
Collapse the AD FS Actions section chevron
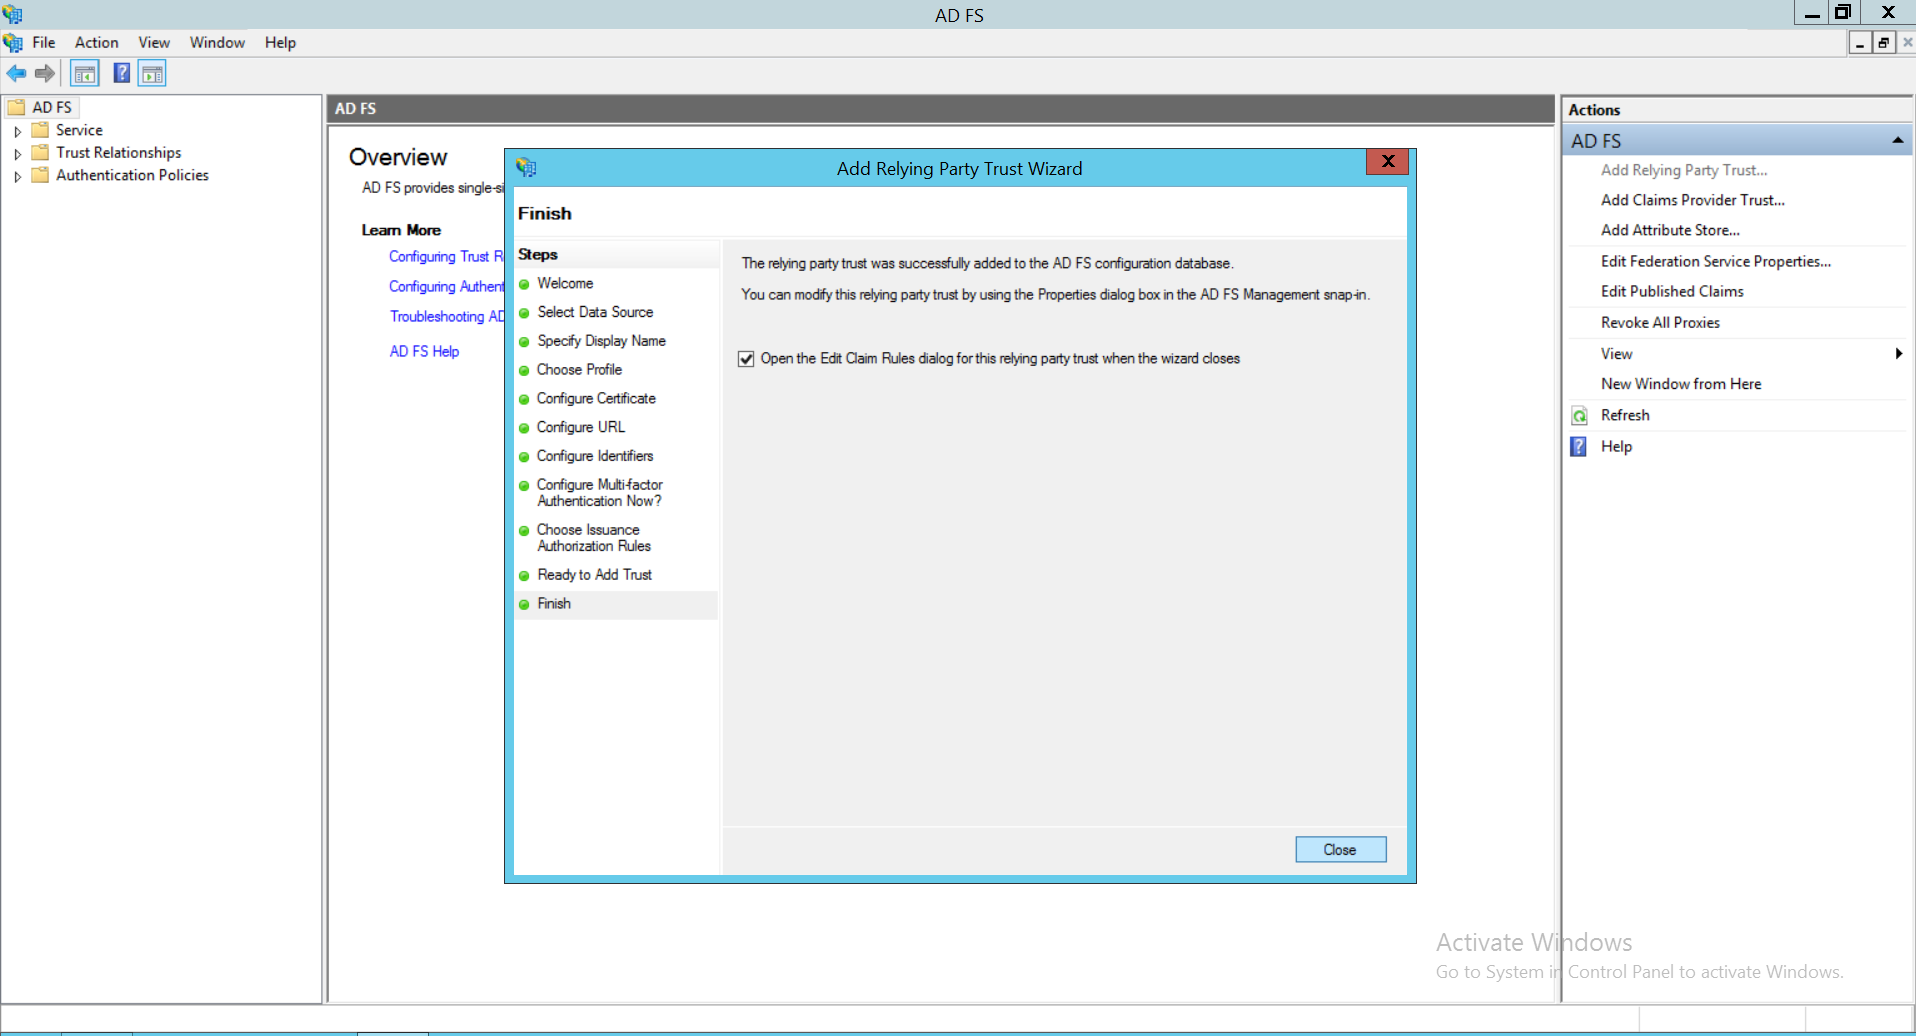click(1896, 139)
